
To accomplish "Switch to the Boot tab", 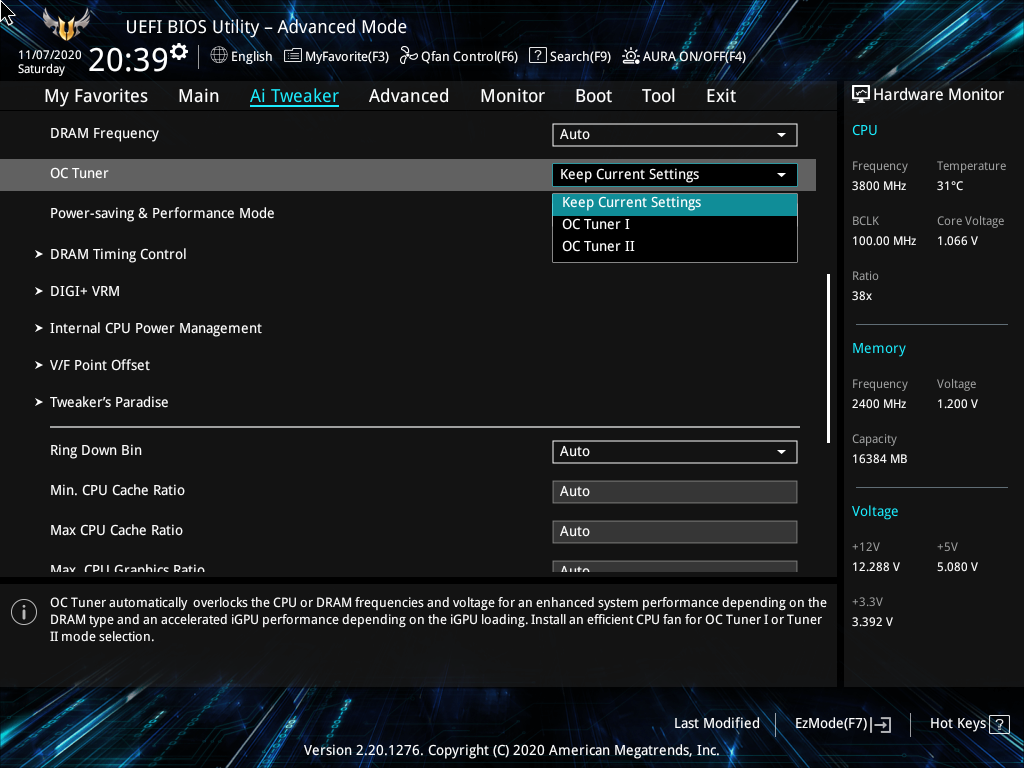I will coord(594,96).
